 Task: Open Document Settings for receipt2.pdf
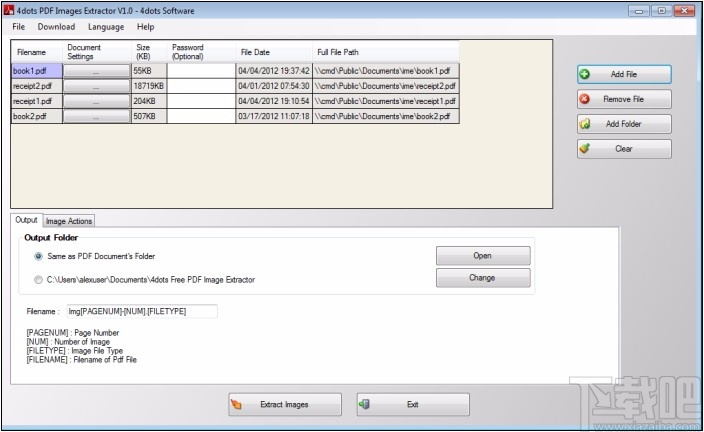pyautogui.click(x=97, y=86)
